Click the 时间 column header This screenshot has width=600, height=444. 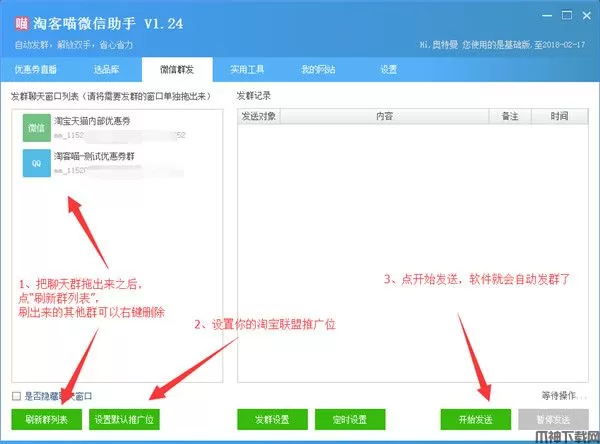[x=559, y=116]
